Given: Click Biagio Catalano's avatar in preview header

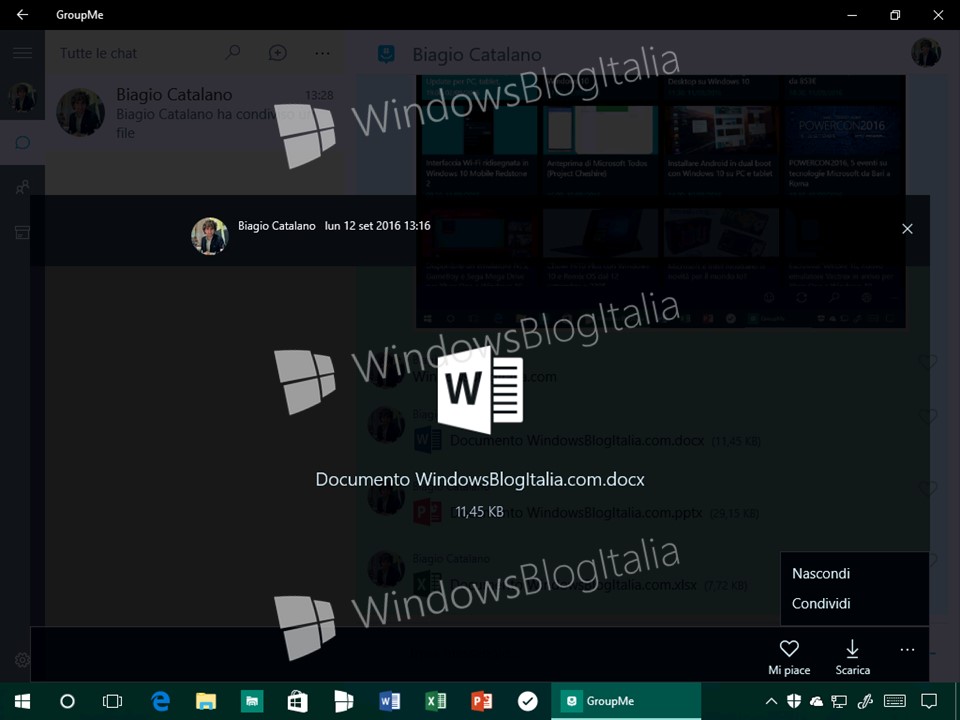Looking at the screenshot, I should tap(209, 236).
